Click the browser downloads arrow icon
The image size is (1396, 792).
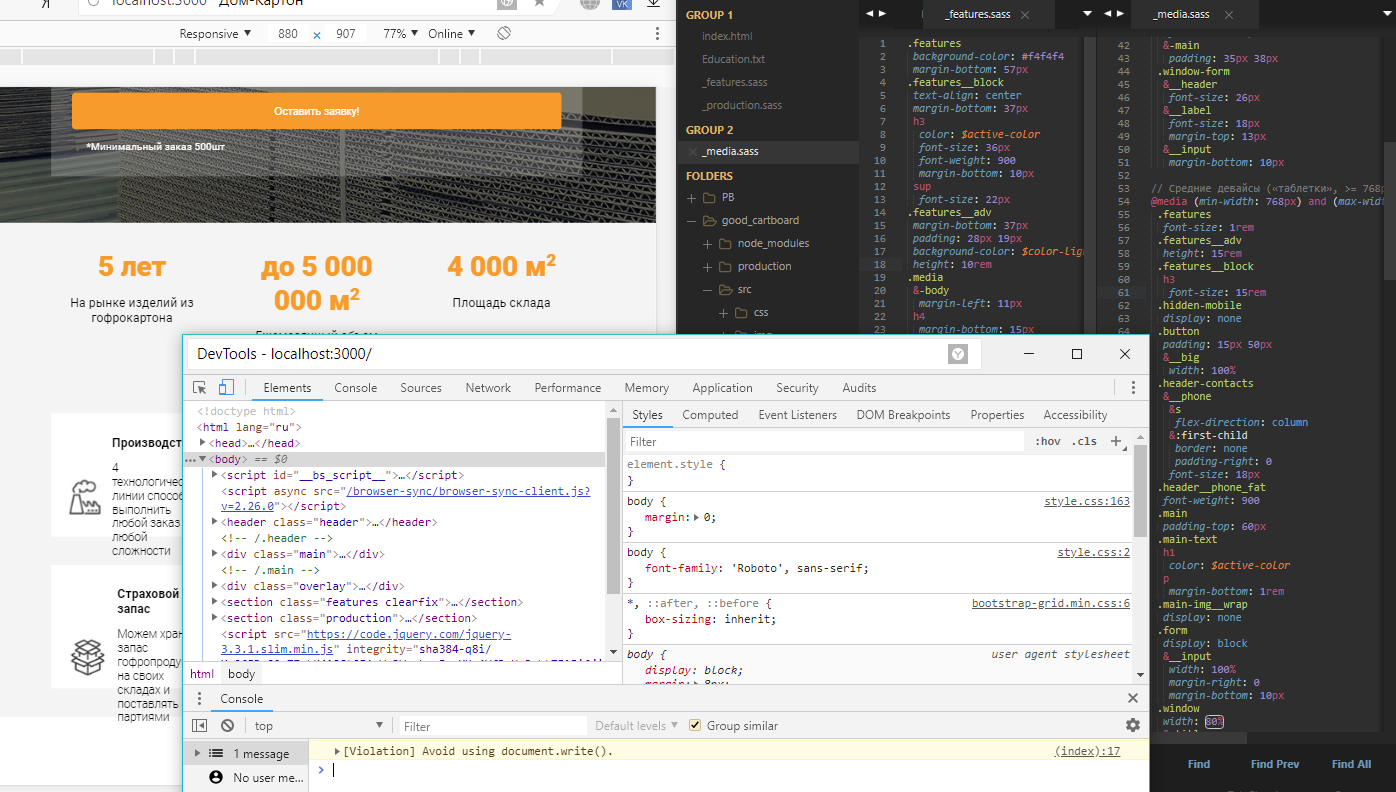[x=653, y=4]
